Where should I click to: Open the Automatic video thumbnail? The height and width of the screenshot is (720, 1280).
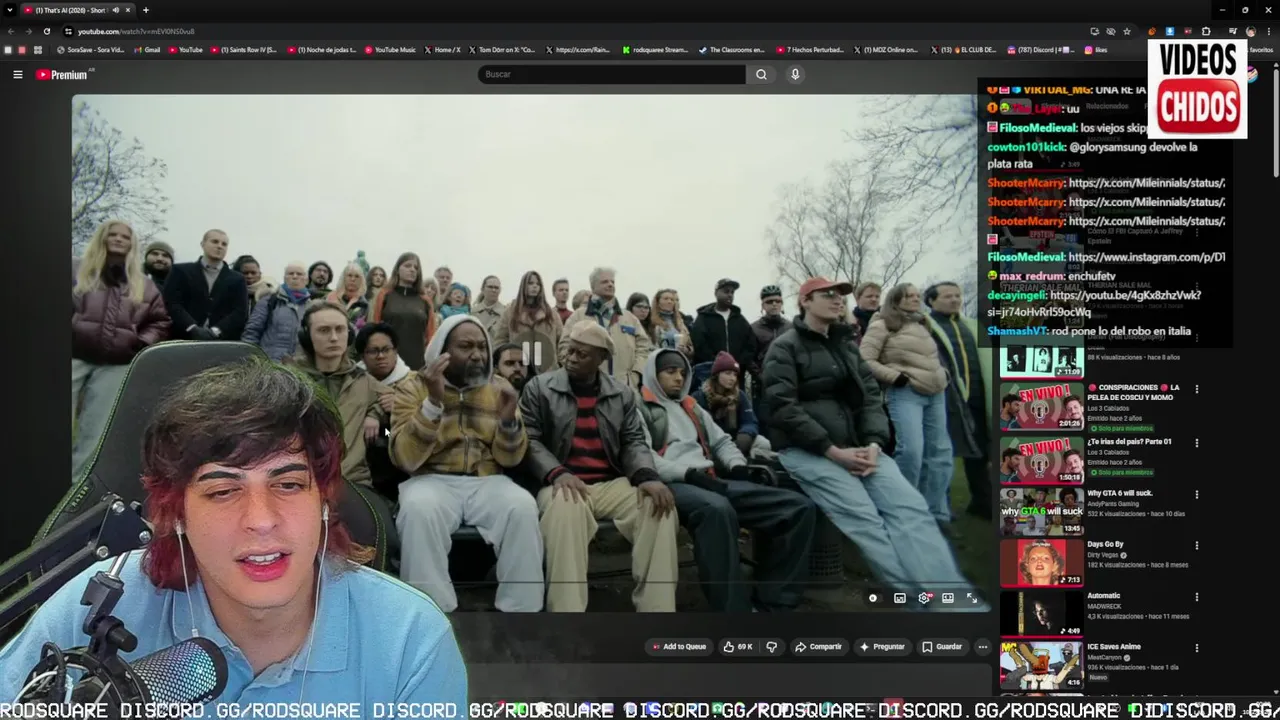tap(1041, 614)
